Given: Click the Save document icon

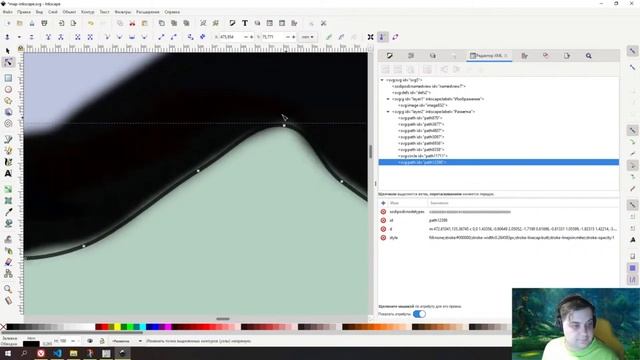Looking at the screenshot, I should (32, 24).
